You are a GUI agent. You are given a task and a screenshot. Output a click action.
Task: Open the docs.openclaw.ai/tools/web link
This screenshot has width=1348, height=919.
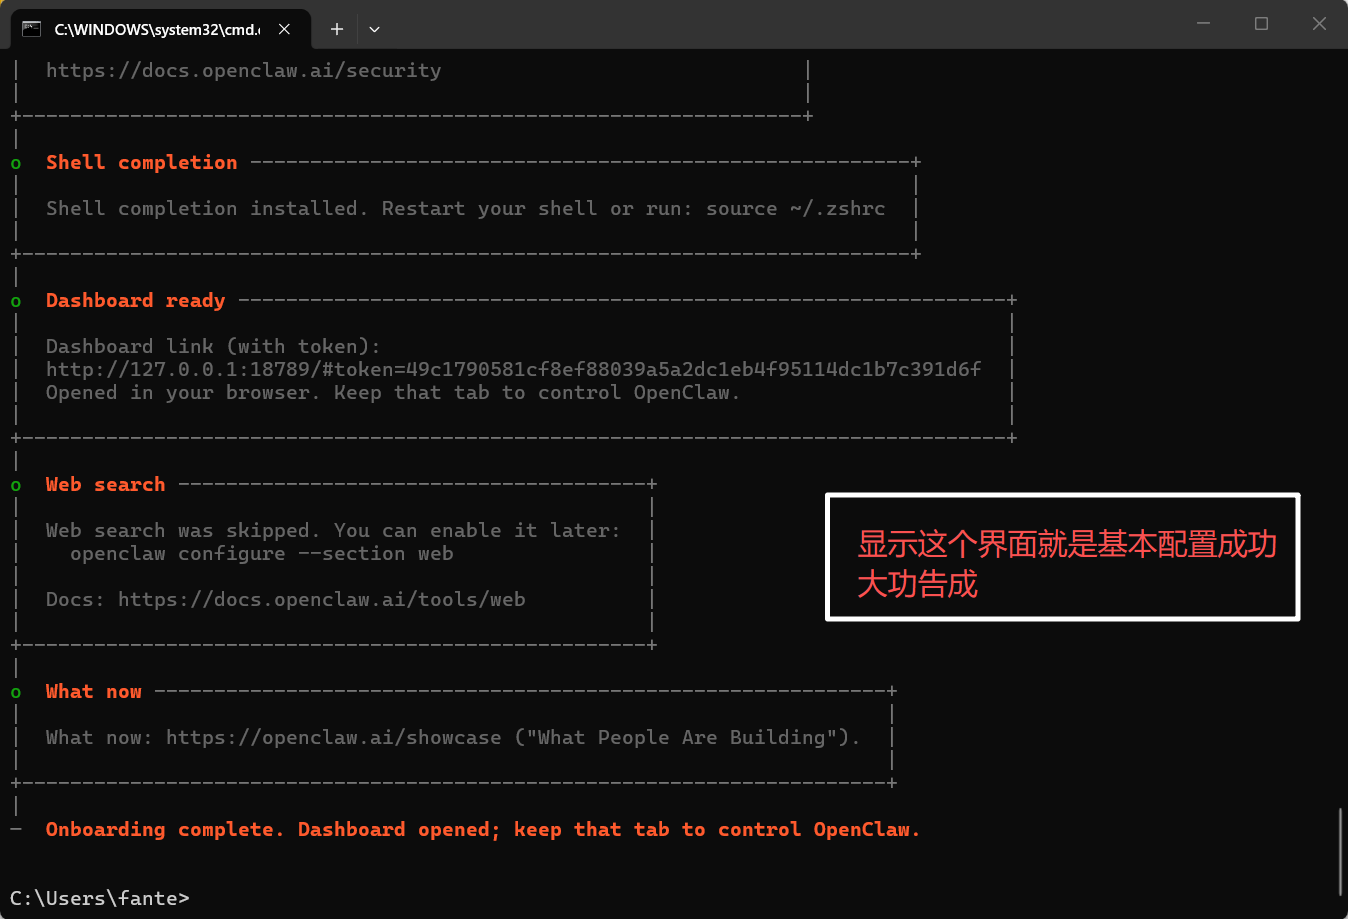[321, 599]
